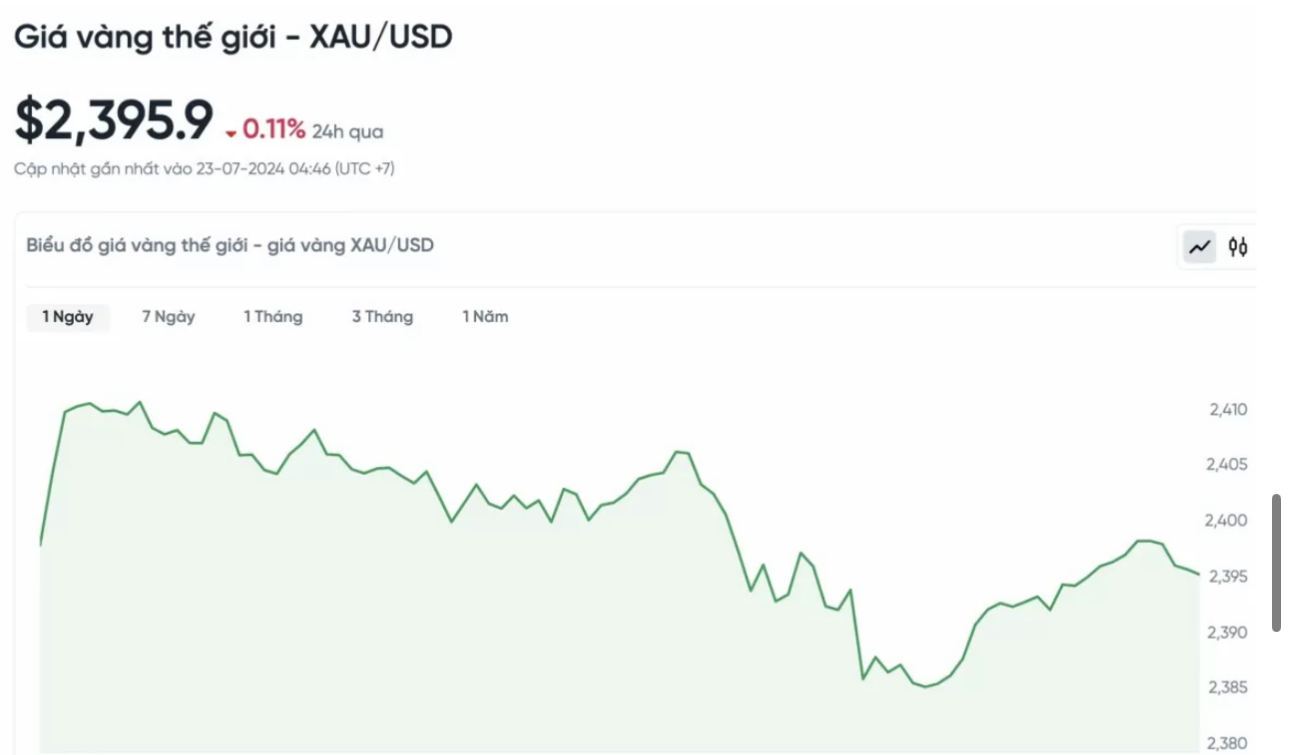Click the Giá vàng thế giới - XAU/USD heading
Image resolution: width=1290 pixels, height=755 pixels.
(x=233, y=37)
